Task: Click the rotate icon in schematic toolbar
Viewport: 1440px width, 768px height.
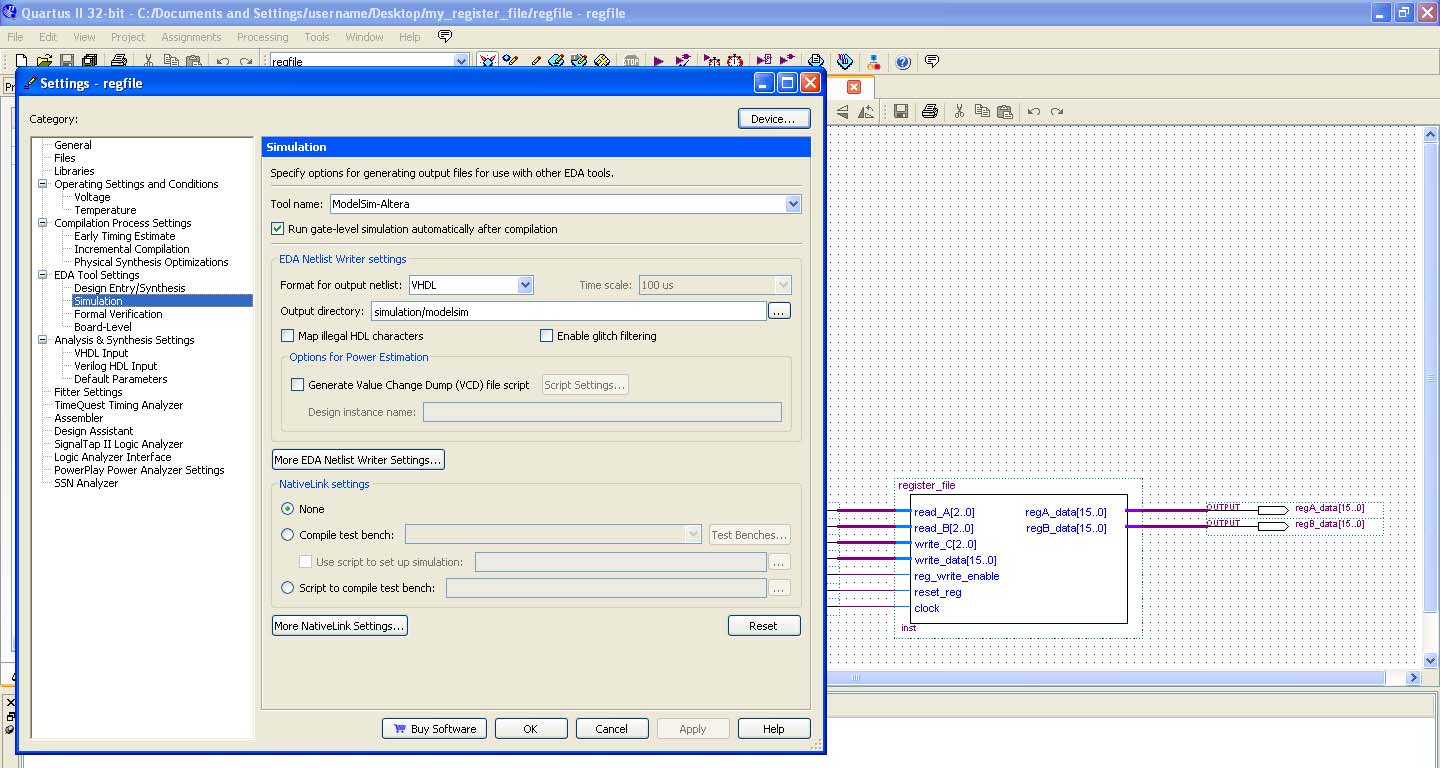Action: [866, 111]
